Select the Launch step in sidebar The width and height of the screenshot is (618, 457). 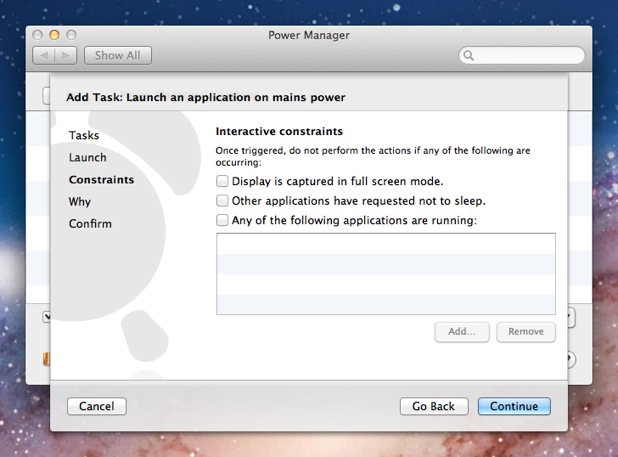click(87, 157)
